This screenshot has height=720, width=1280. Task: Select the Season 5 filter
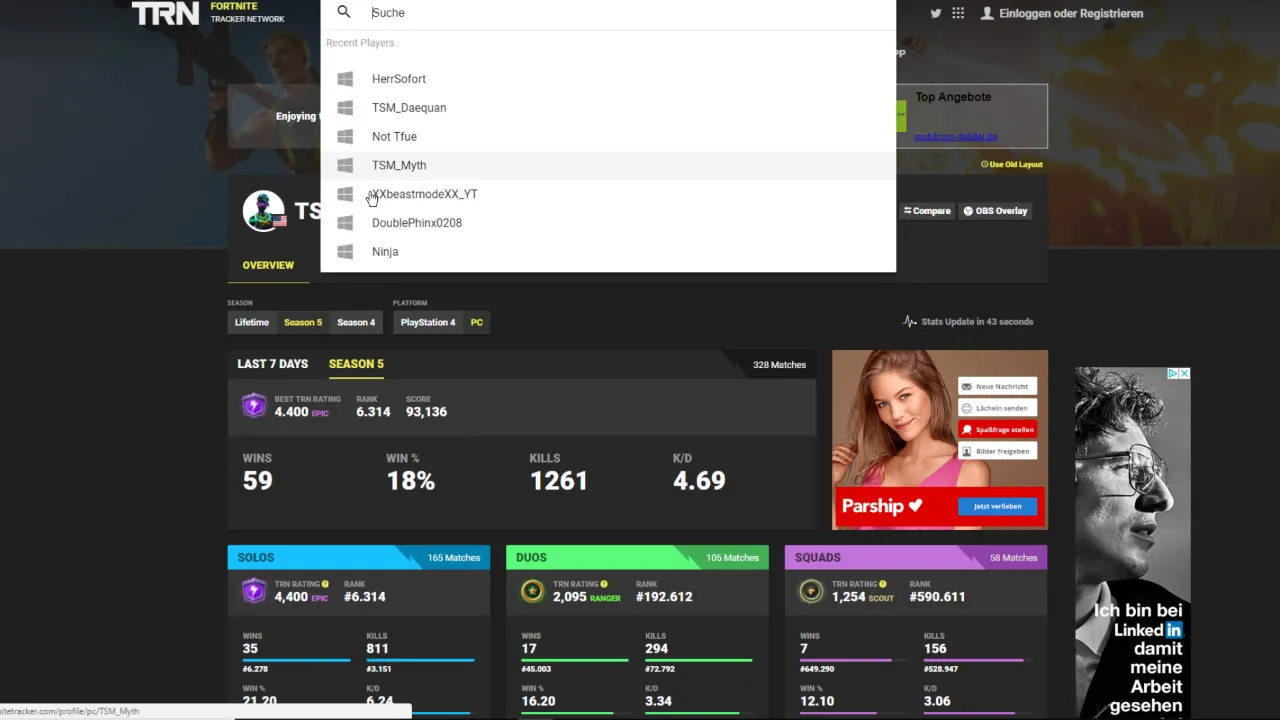click(x=303, y=322)
